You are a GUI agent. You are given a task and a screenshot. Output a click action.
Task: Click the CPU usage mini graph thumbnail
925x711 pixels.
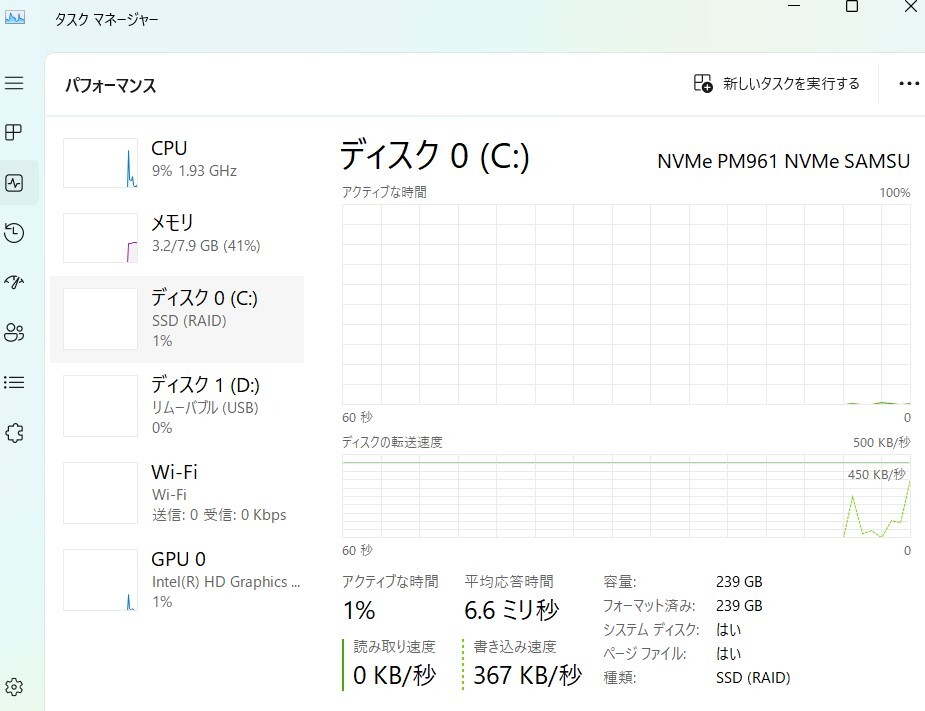(x=100, y=162)
